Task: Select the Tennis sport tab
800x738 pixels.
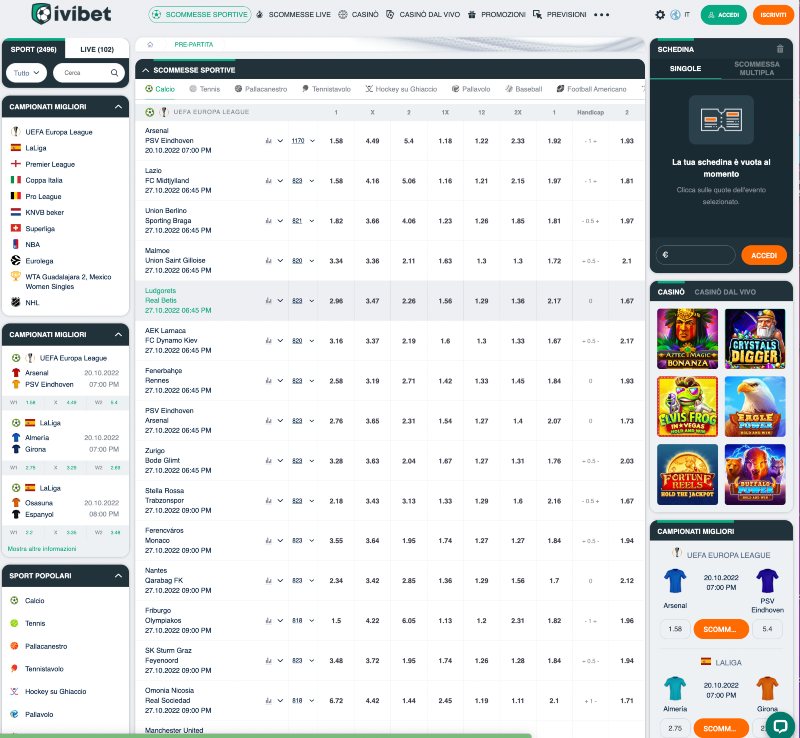Action: click(x=205, y=89)
